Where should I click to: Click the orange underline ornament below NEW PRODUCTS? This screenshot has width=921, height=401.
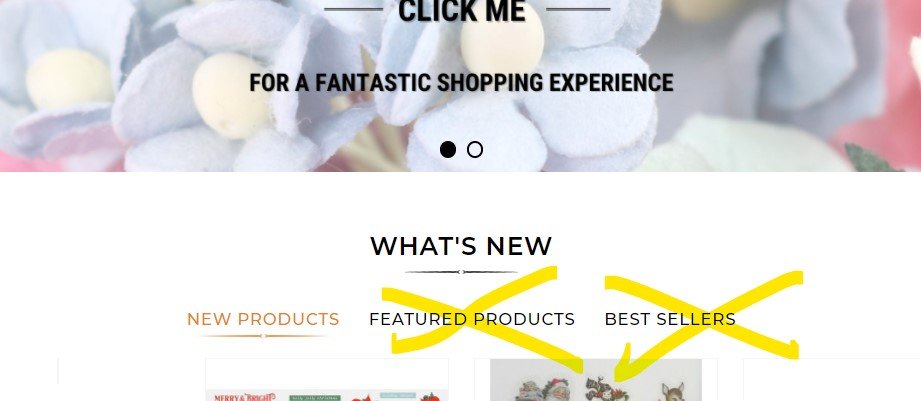263,336
